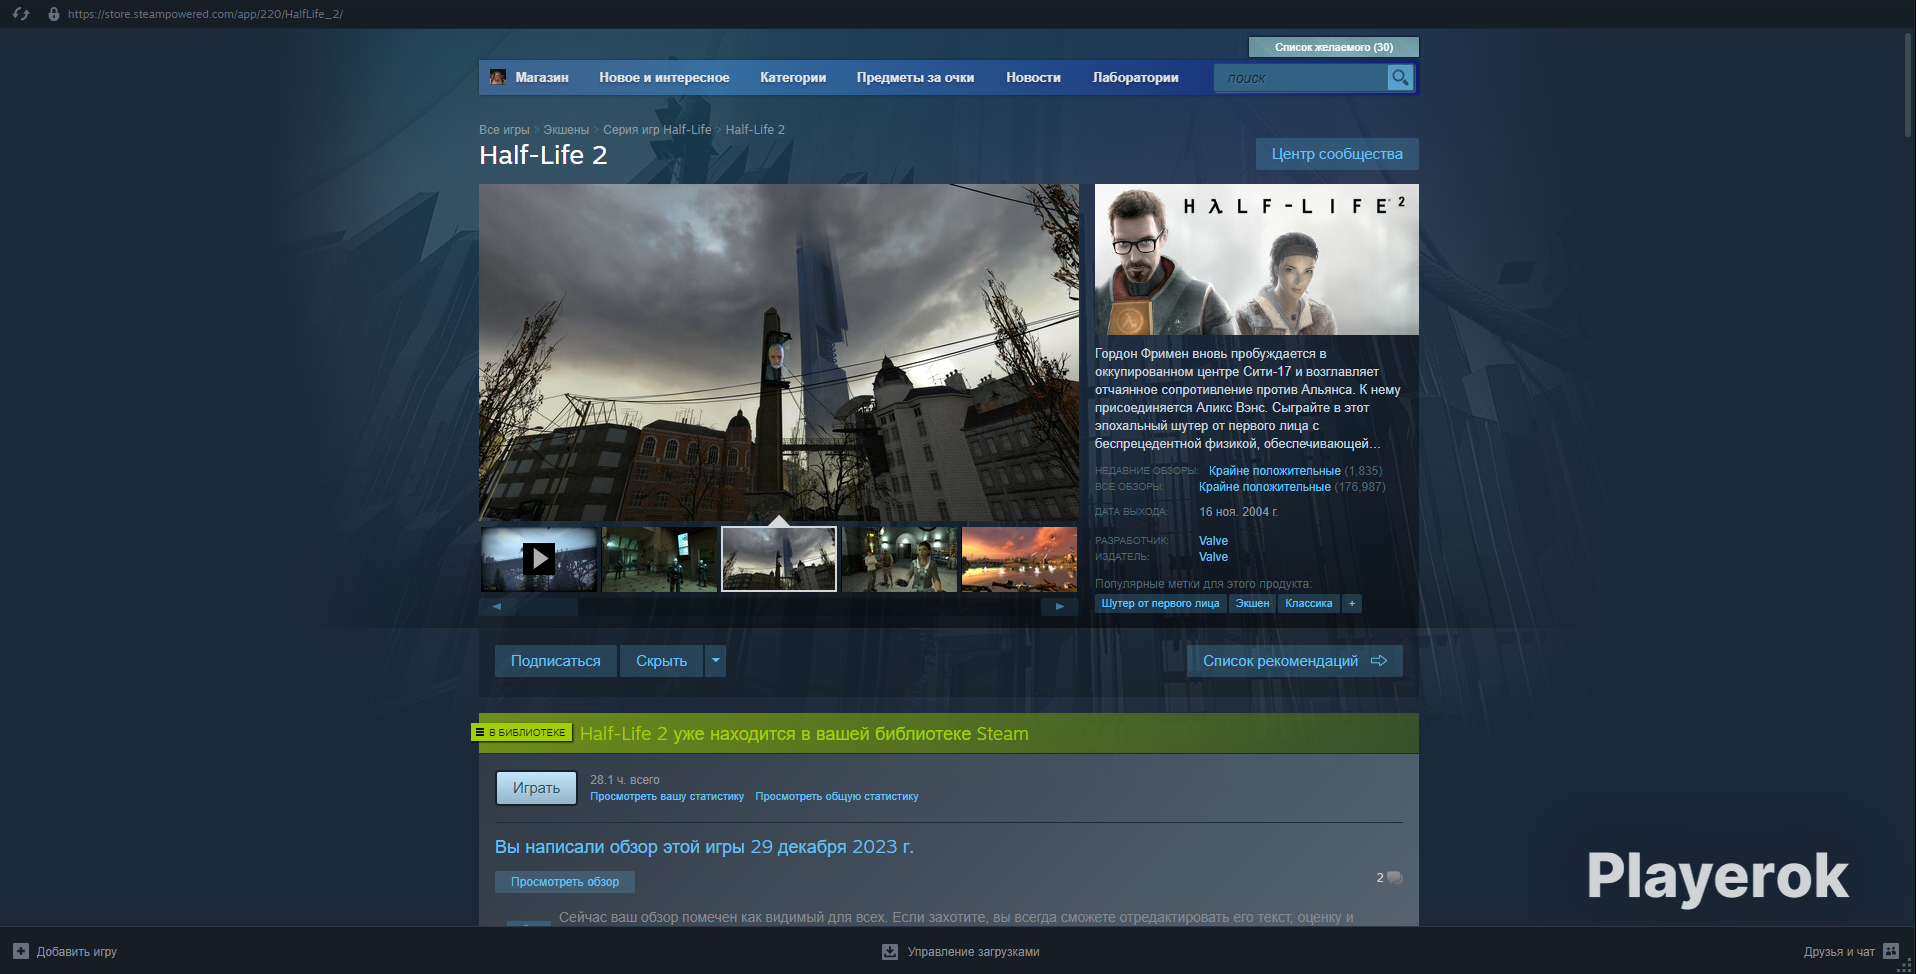This screenshot has height=974, width=1916.
Task: Click the Half-Life 2 page title
Action: (543, 155)
